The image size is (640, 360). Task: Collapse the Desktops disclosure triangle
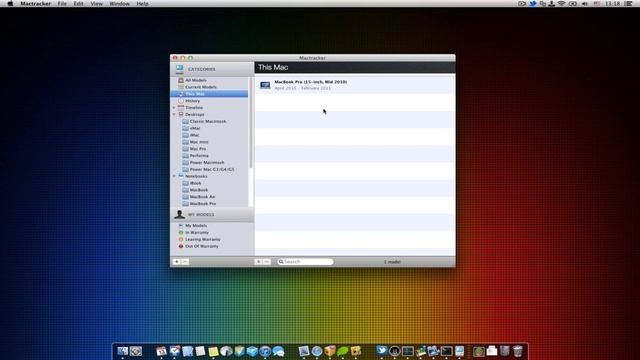point(174,115)
